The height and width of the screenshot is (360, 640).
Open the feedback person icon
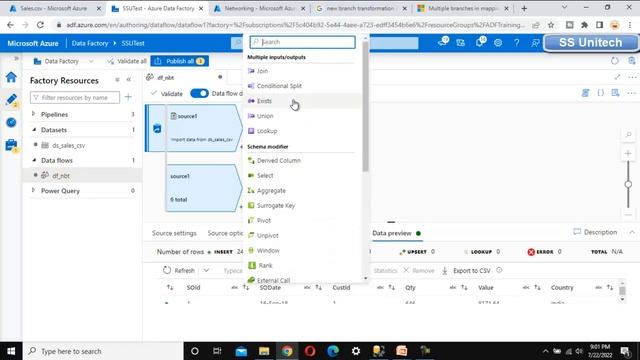[x=535, y=42]
